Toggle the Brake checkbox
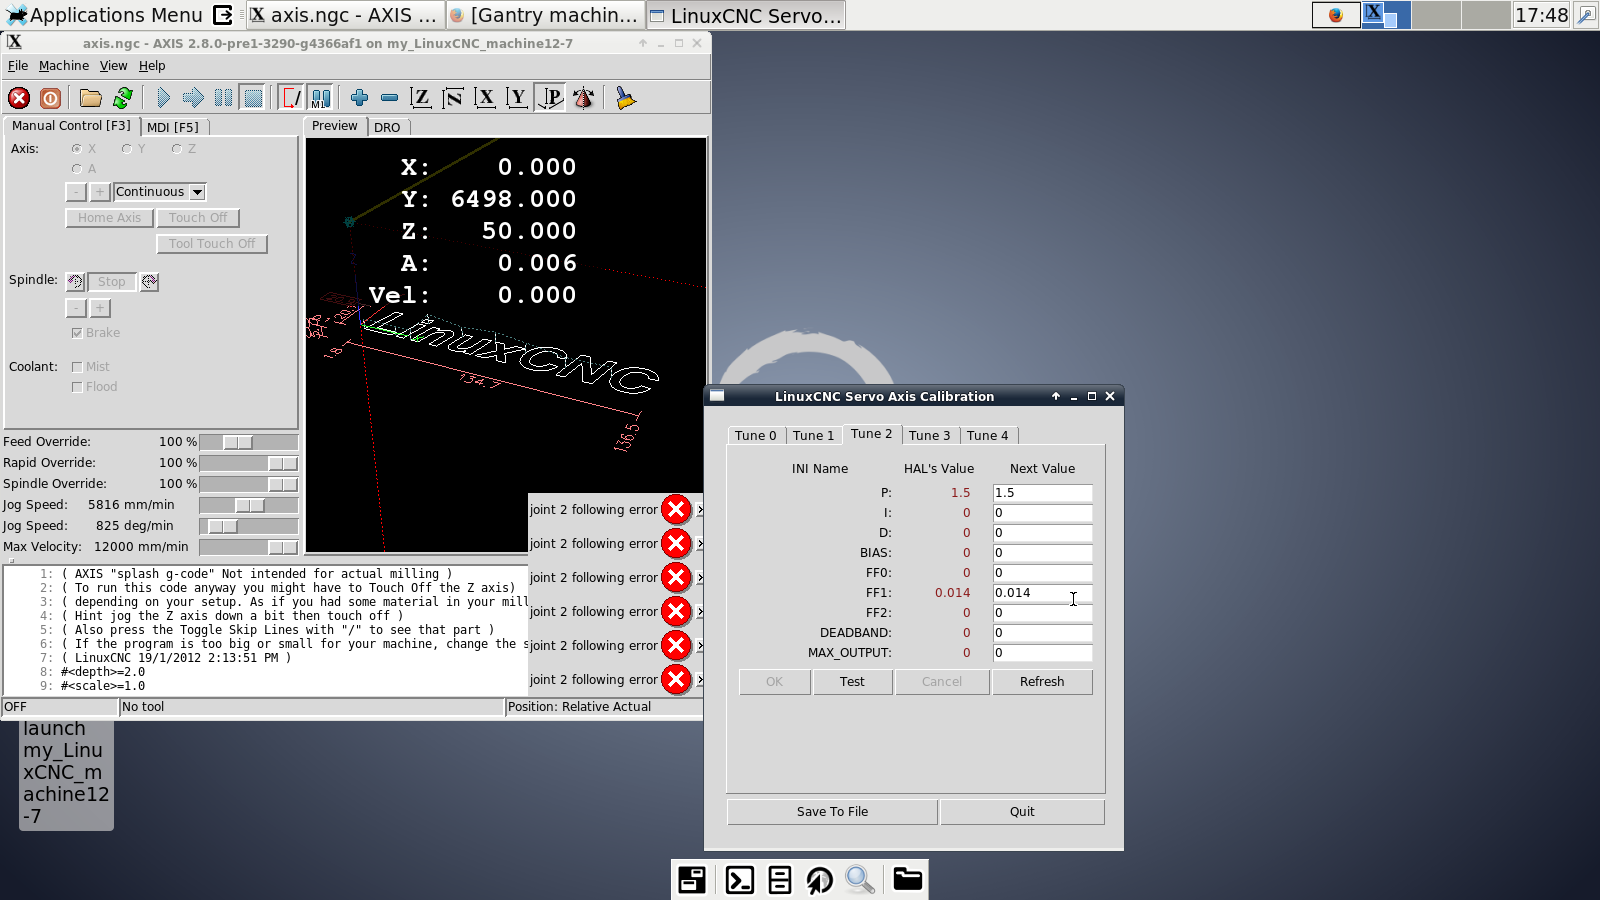The height and width of the screenshot is (900, 1600). 77,333
